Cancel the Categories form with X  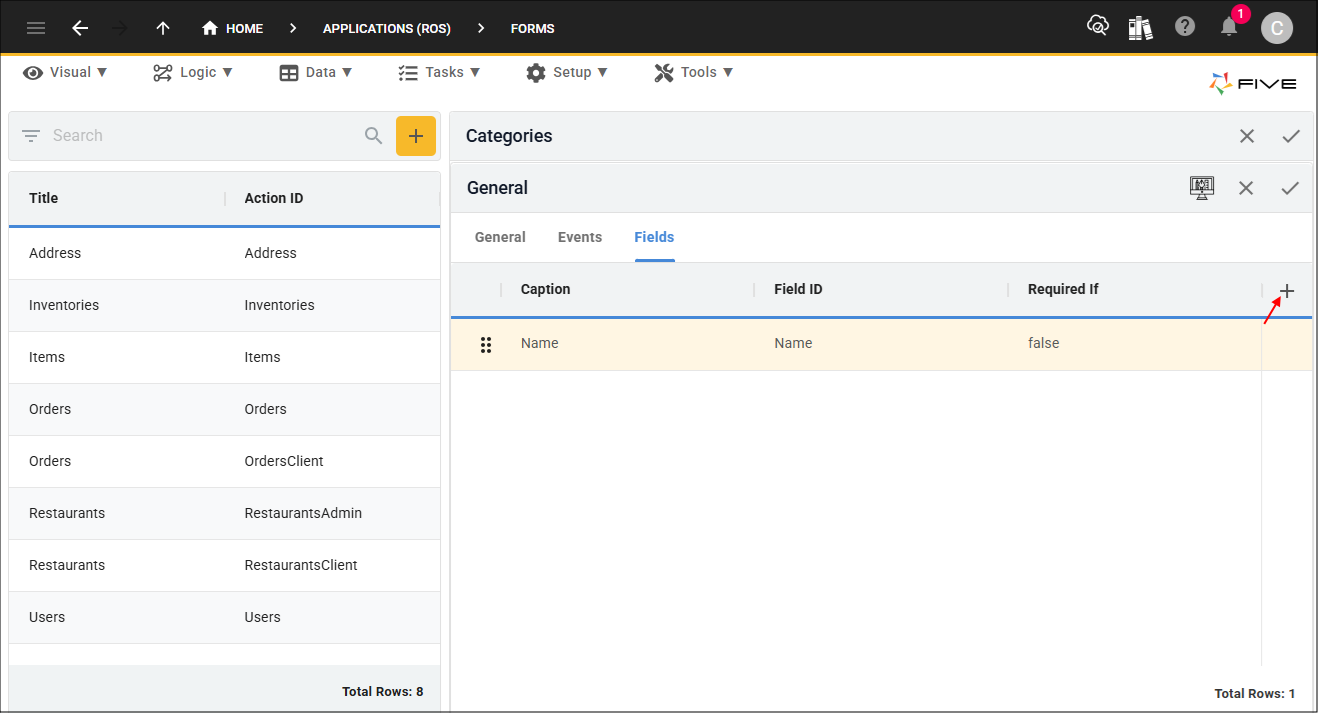point(1247,136)
